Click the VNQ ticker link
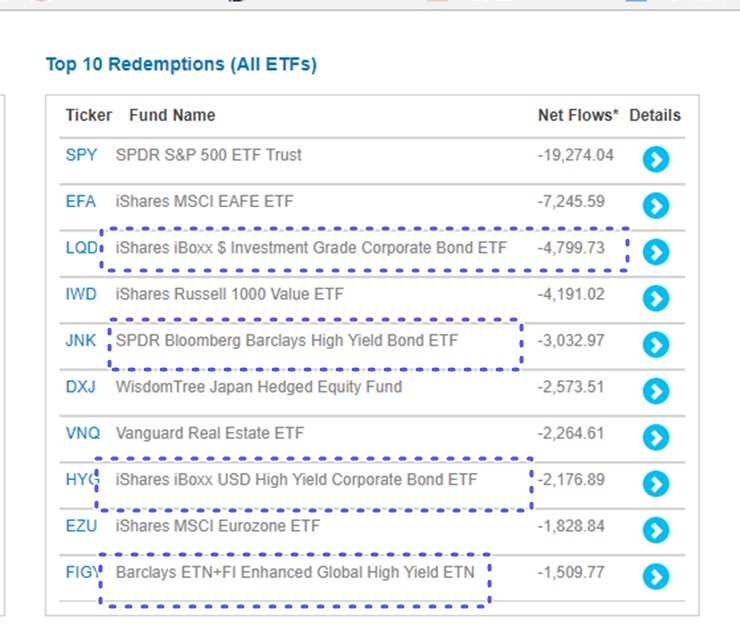This screenshot has width=740, height=627. [x=82, y=433]
